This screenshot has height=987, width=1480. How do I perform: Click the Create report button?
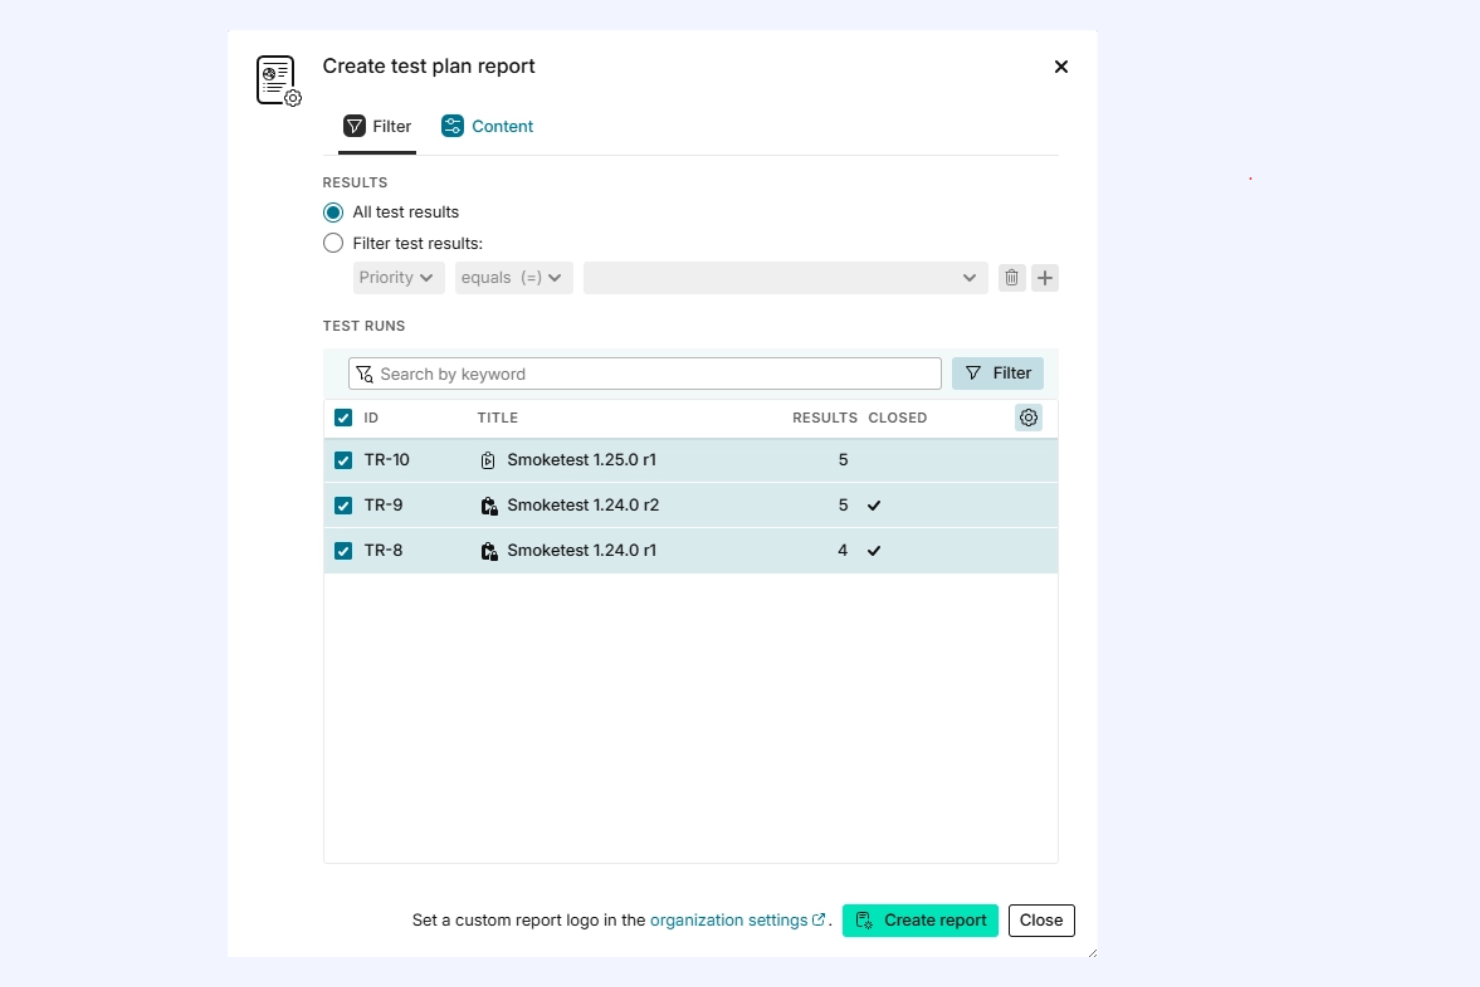point(919,920)
